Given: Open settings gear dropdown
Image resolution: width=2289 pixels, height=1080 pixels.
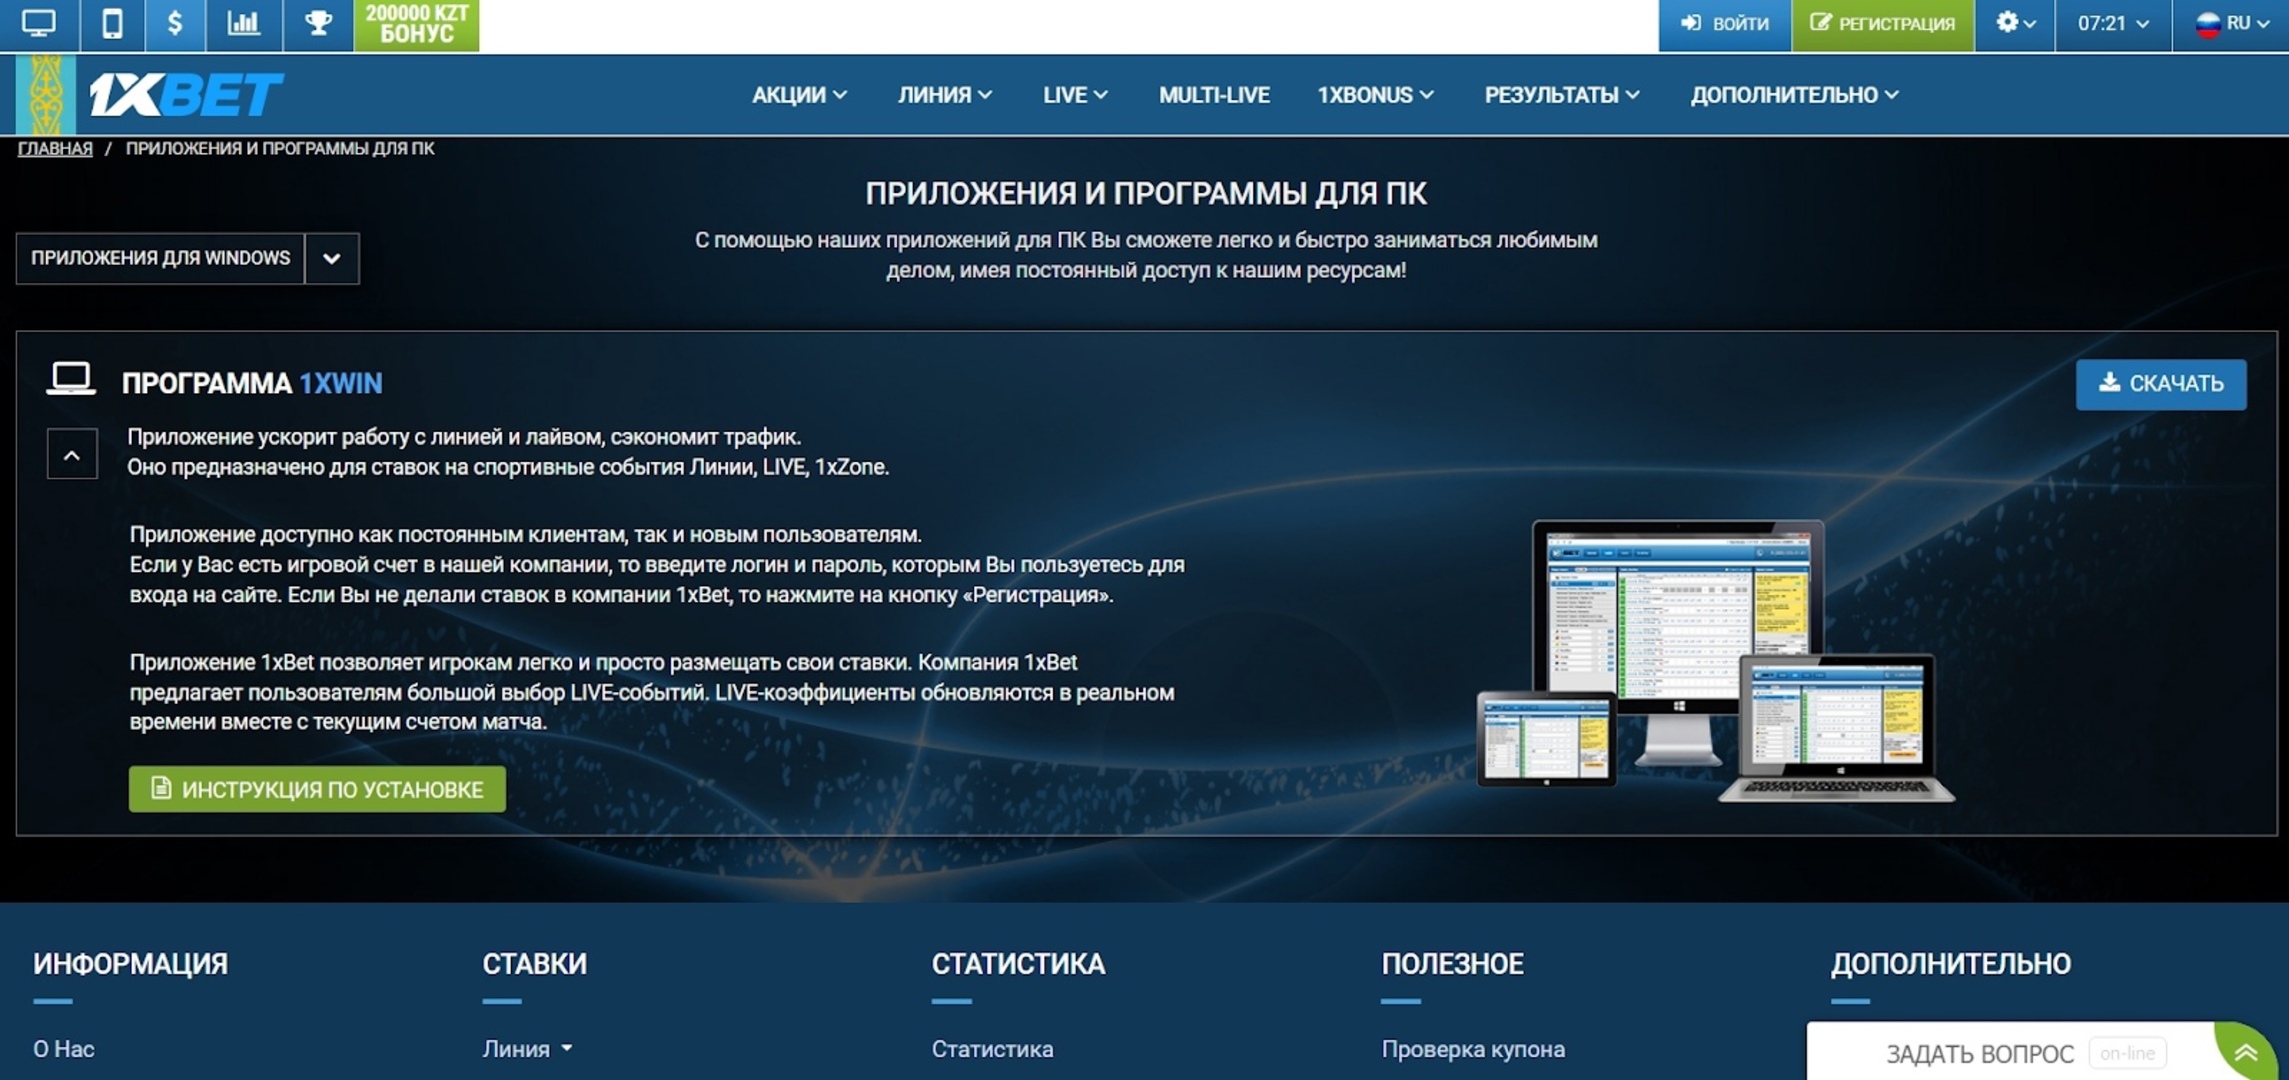Looking at the screenshot, I should point(2014,24).
